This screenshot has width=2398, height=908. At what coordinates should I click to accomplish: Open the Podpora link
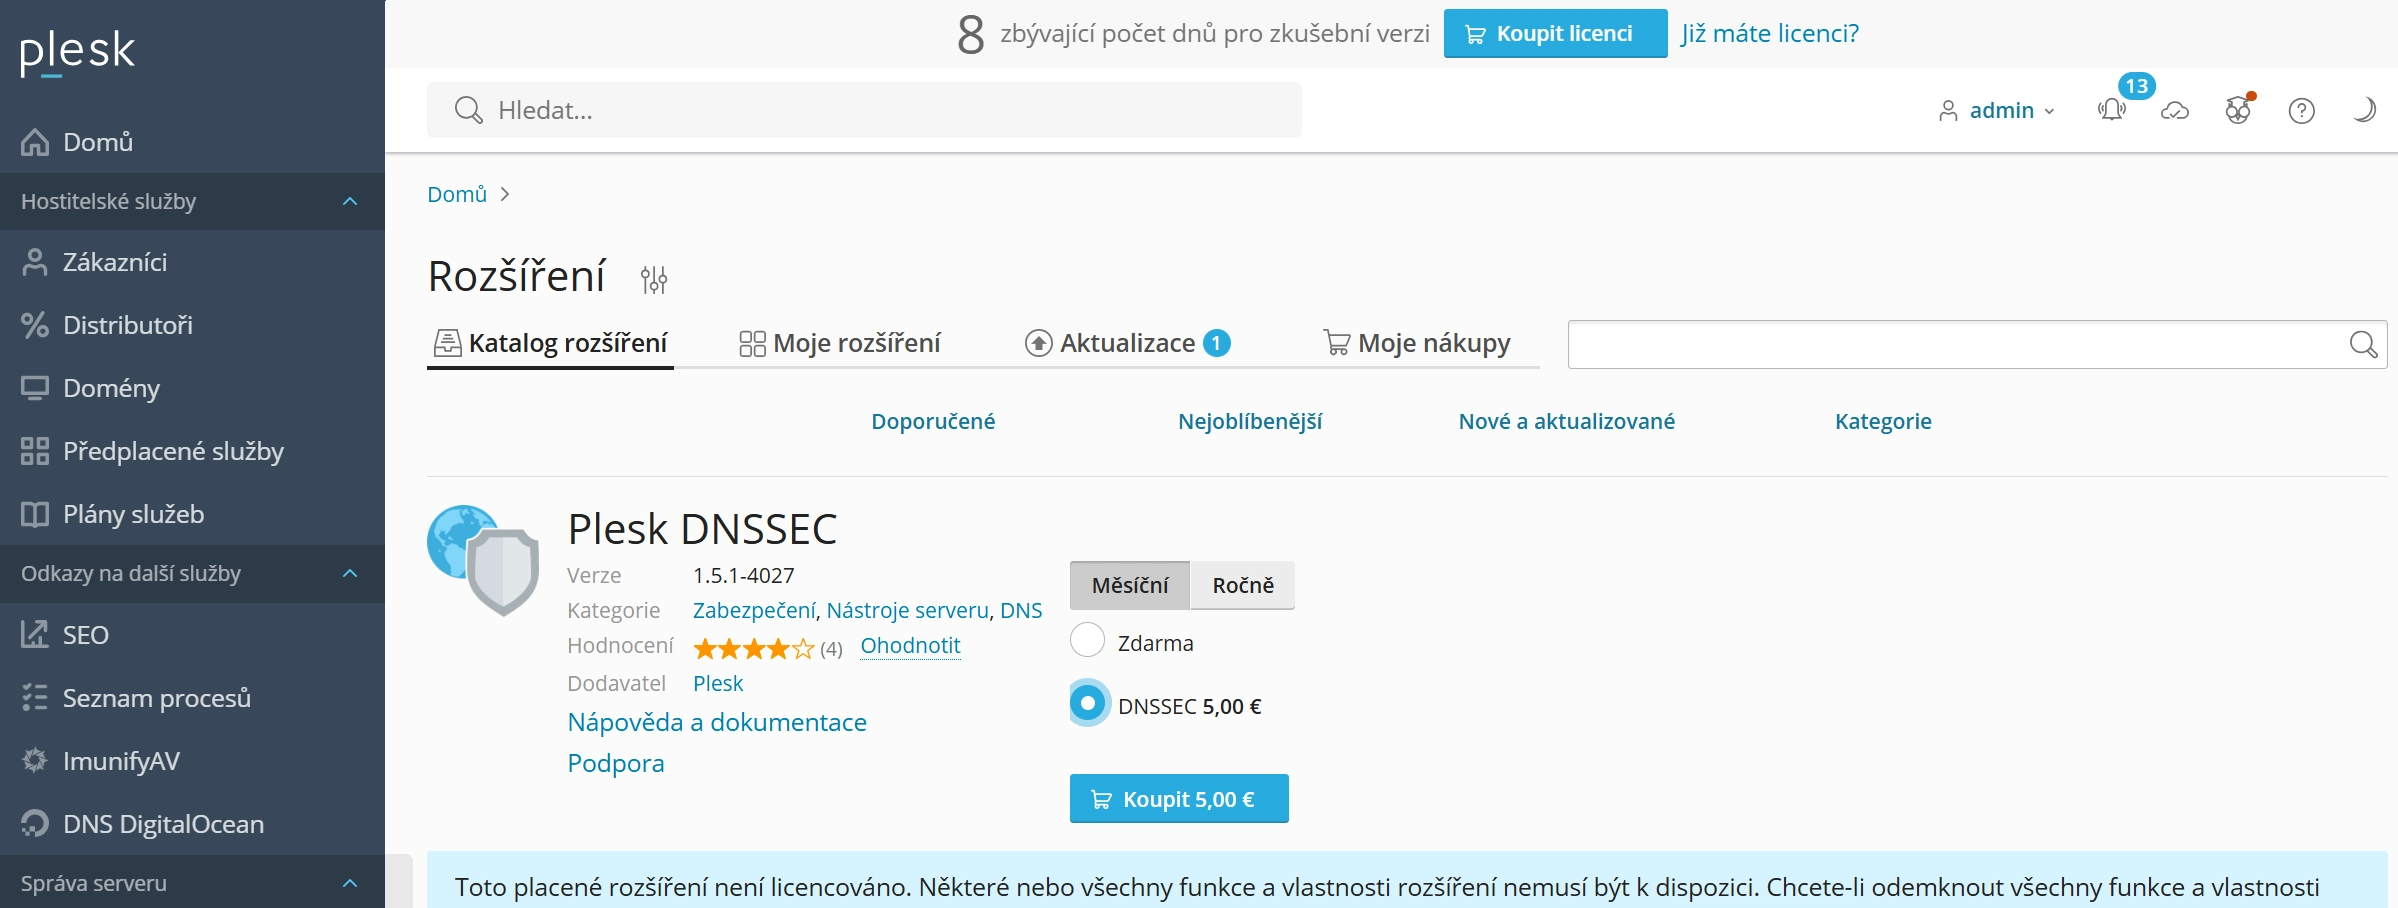[x=616, y=764]
